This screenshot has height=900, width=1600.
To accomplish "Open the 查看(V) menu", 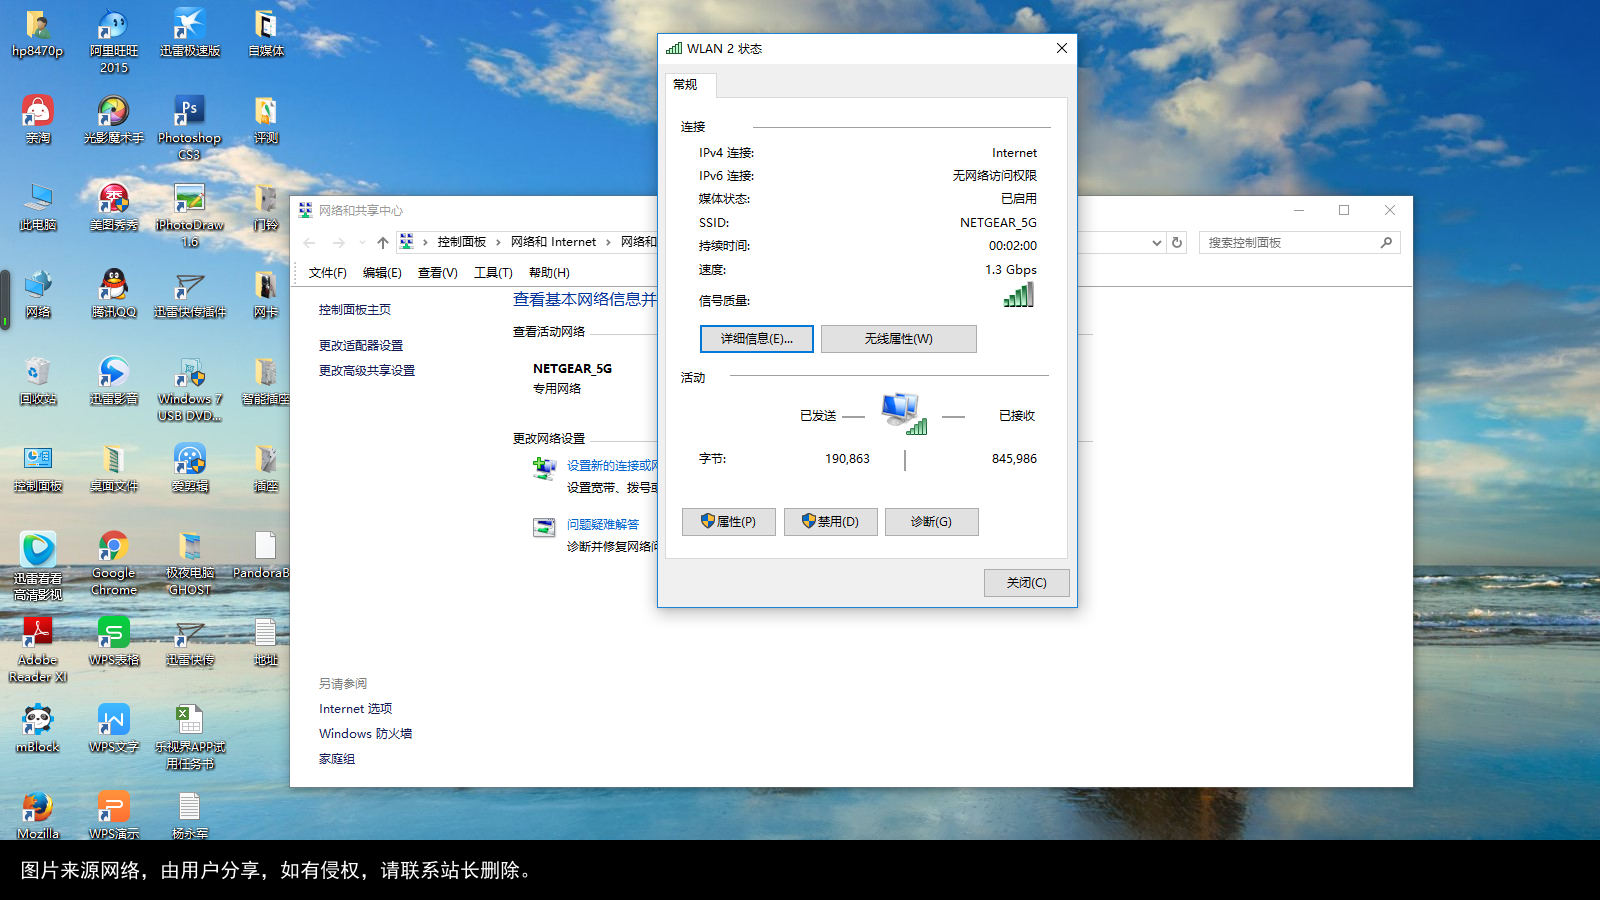I will point(437,272).
